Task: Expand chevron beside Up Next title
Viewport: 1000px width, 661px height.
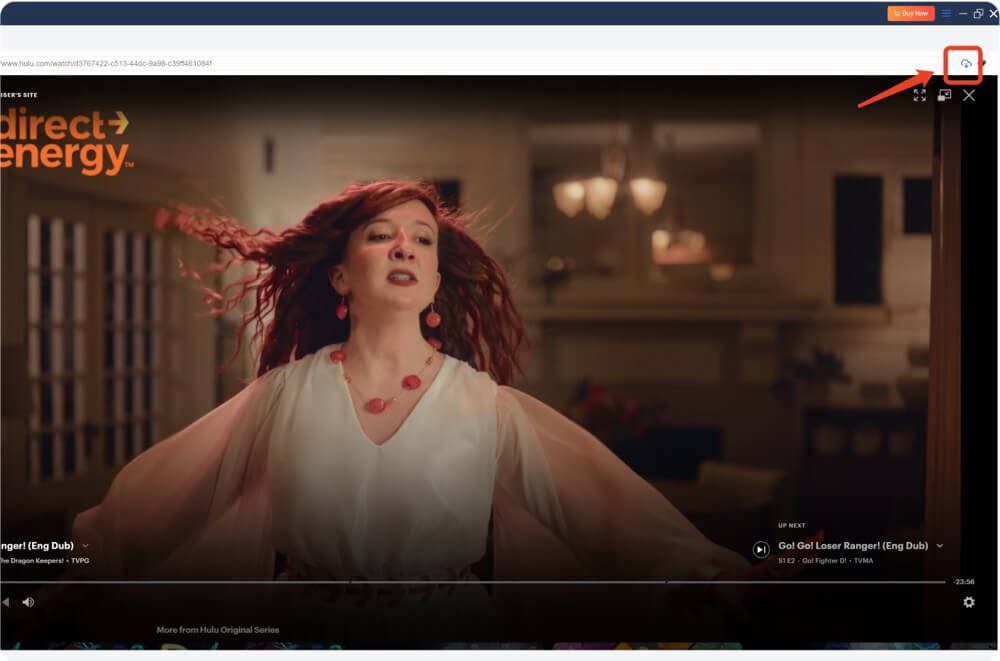Action: pos(939,546)
